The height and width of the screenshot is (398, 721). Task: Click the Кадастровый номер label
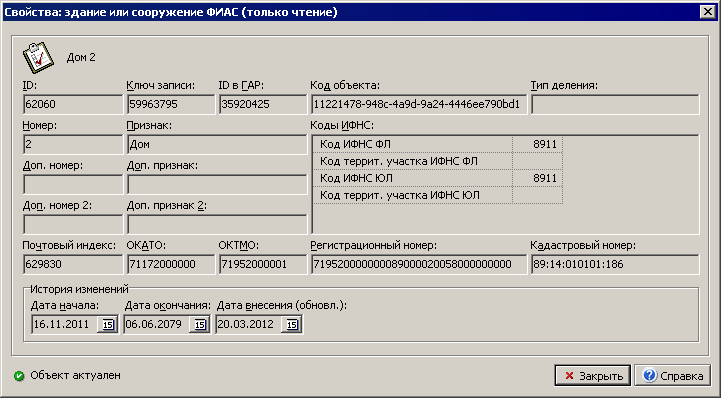tap(583, 245)
